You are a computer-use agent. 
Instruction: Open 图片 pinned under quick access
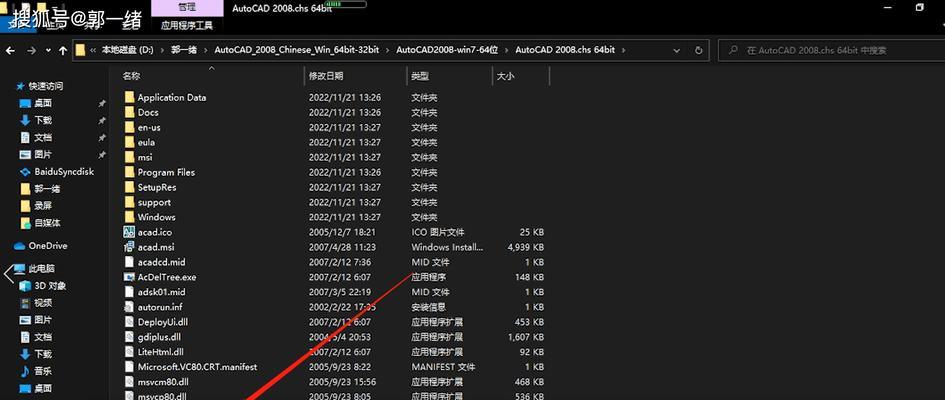(x=43, y=154)
